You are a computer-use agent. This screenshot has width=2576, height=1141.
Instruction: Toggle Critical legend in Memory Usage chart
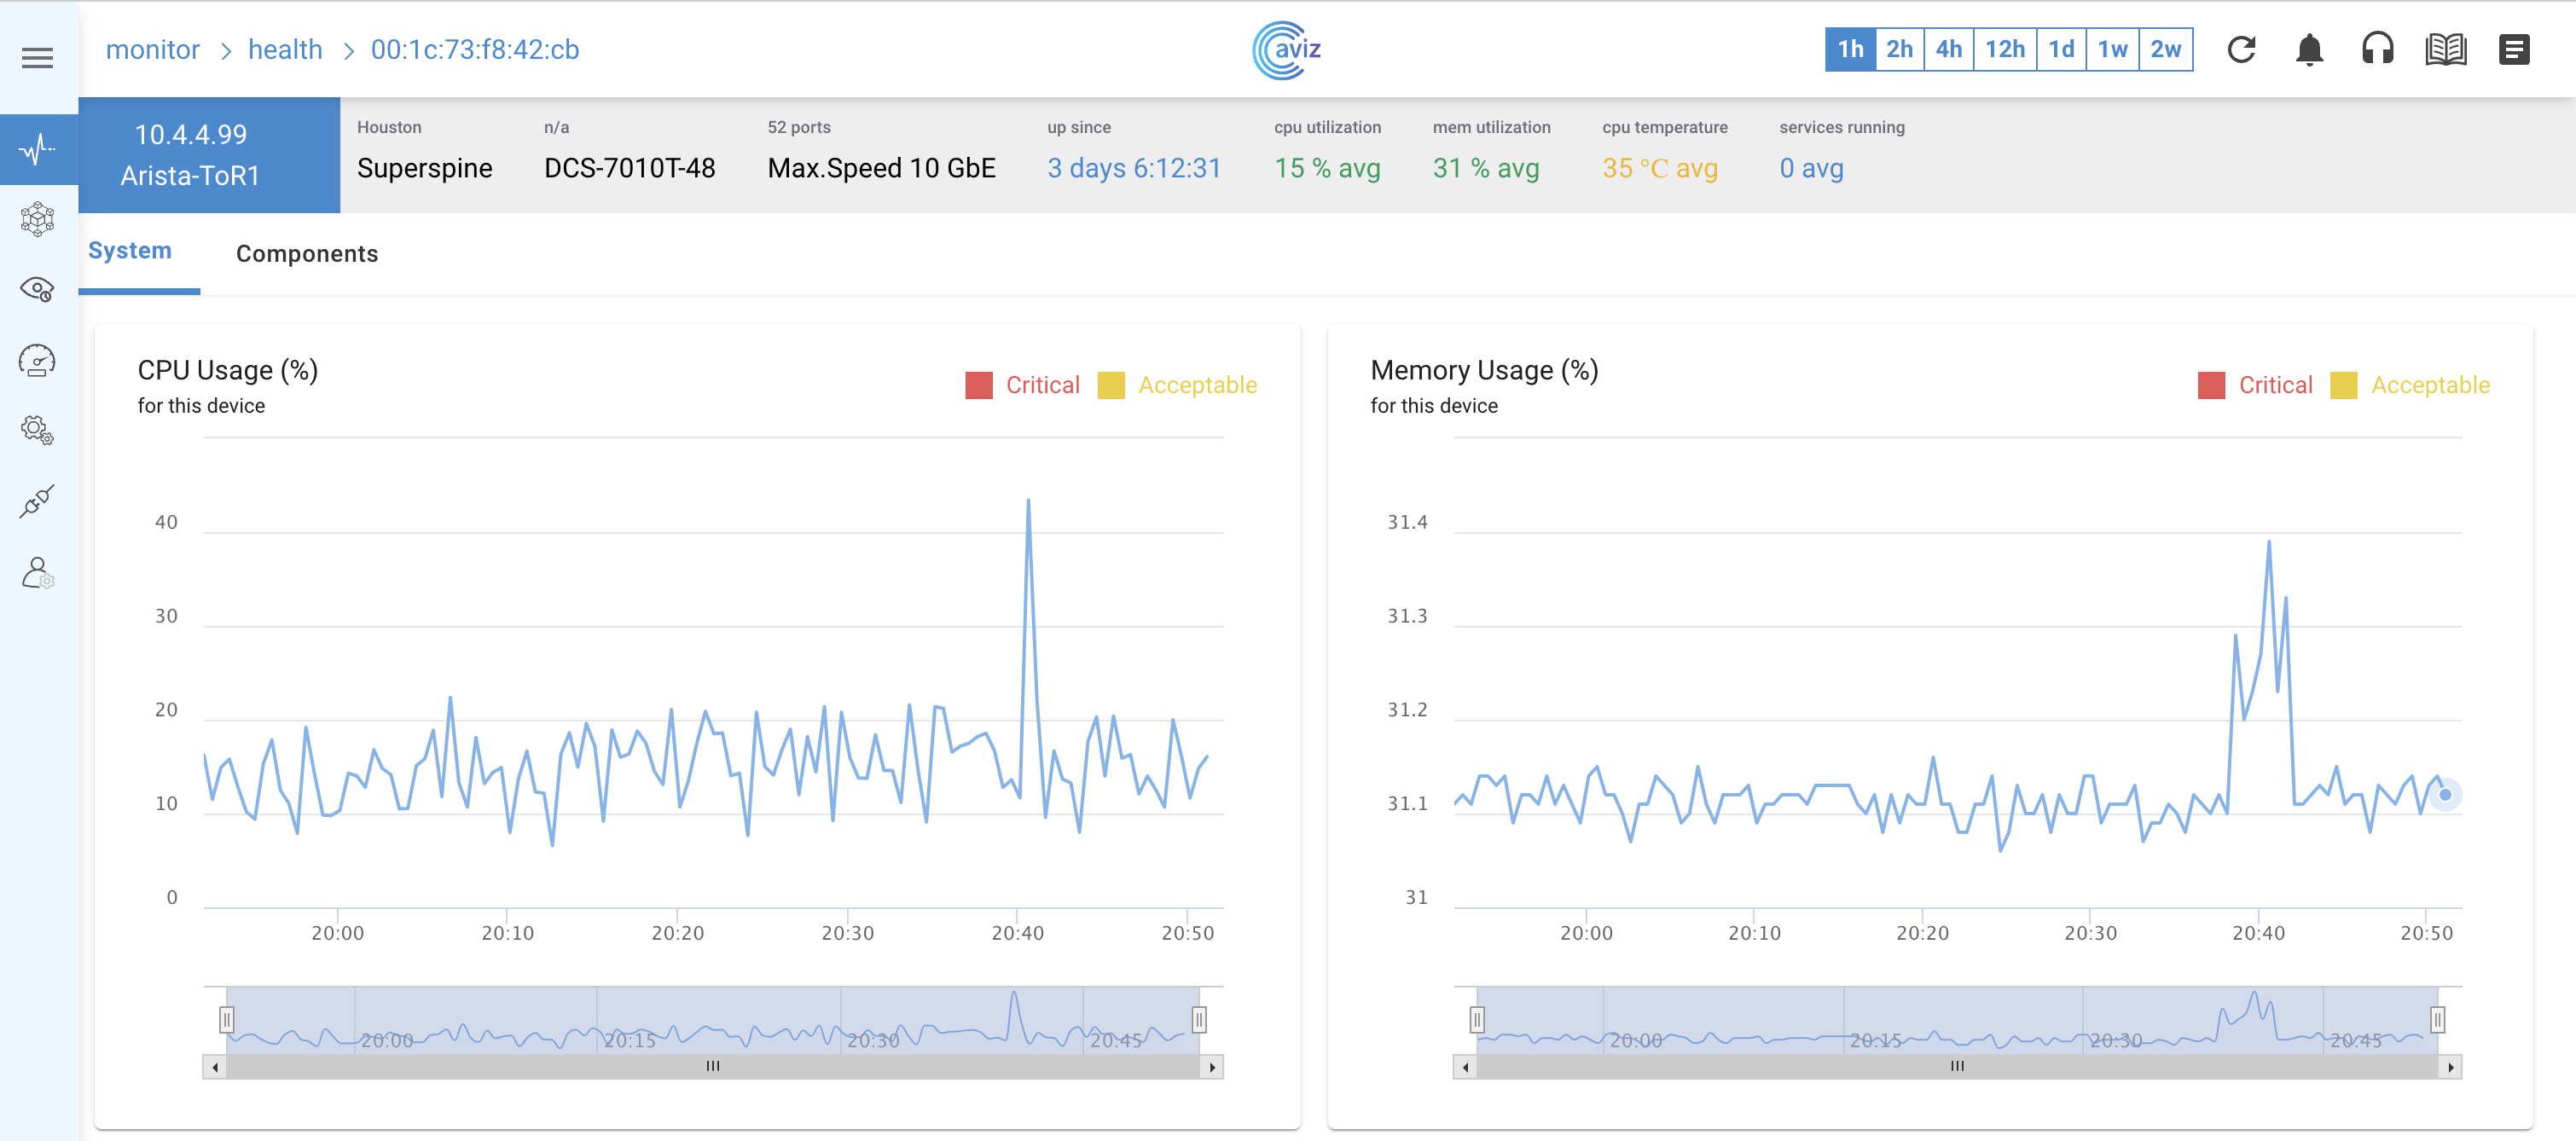pyautogui.click(x=2255, y=385)
